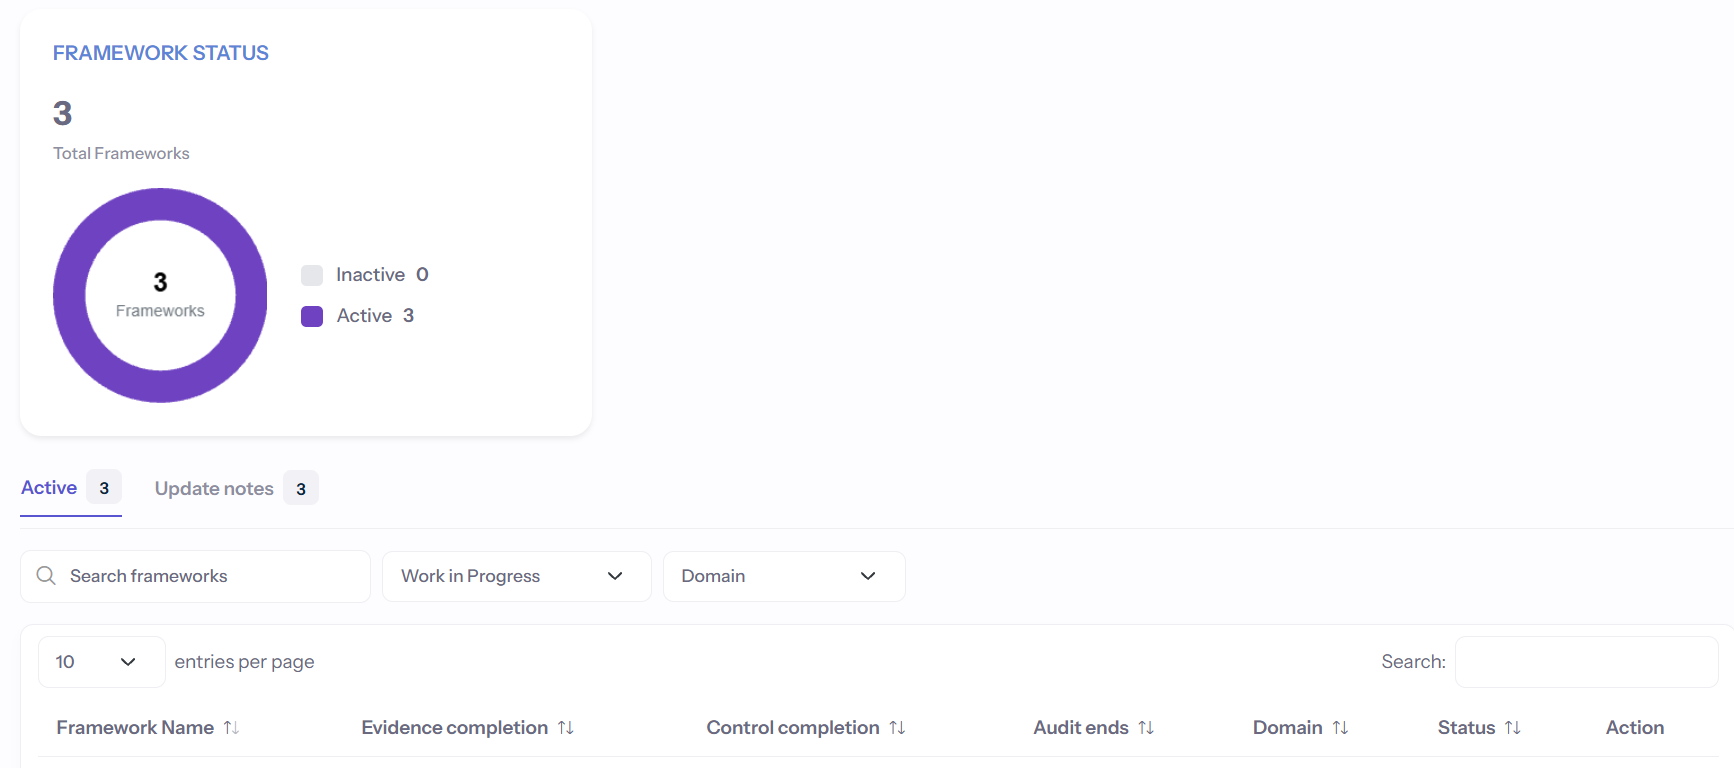Sort by Evidence completion arrows icon

pyautogui.click(x=566, y=728)
